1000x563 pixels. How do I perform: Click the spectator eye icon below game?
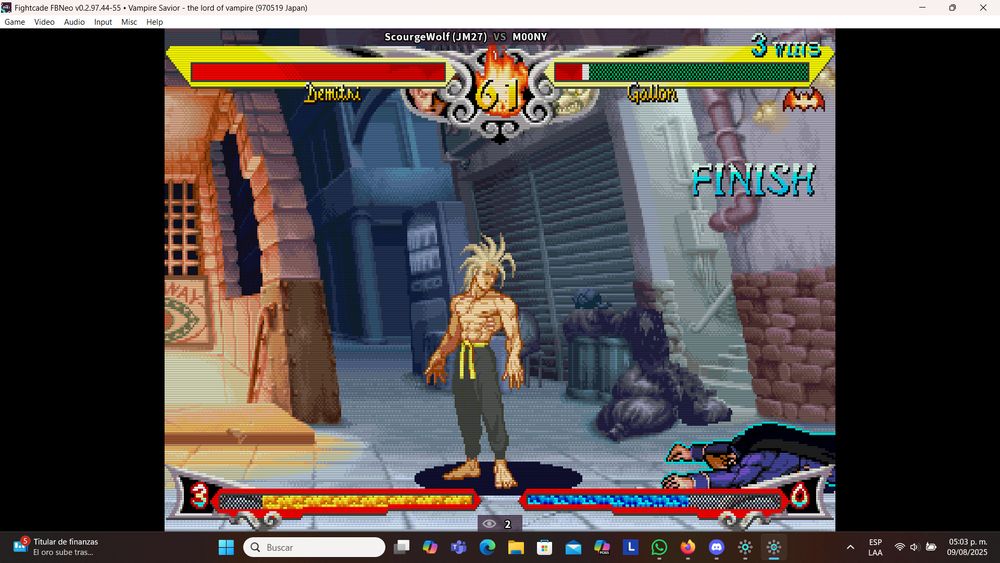pos(489,524)
